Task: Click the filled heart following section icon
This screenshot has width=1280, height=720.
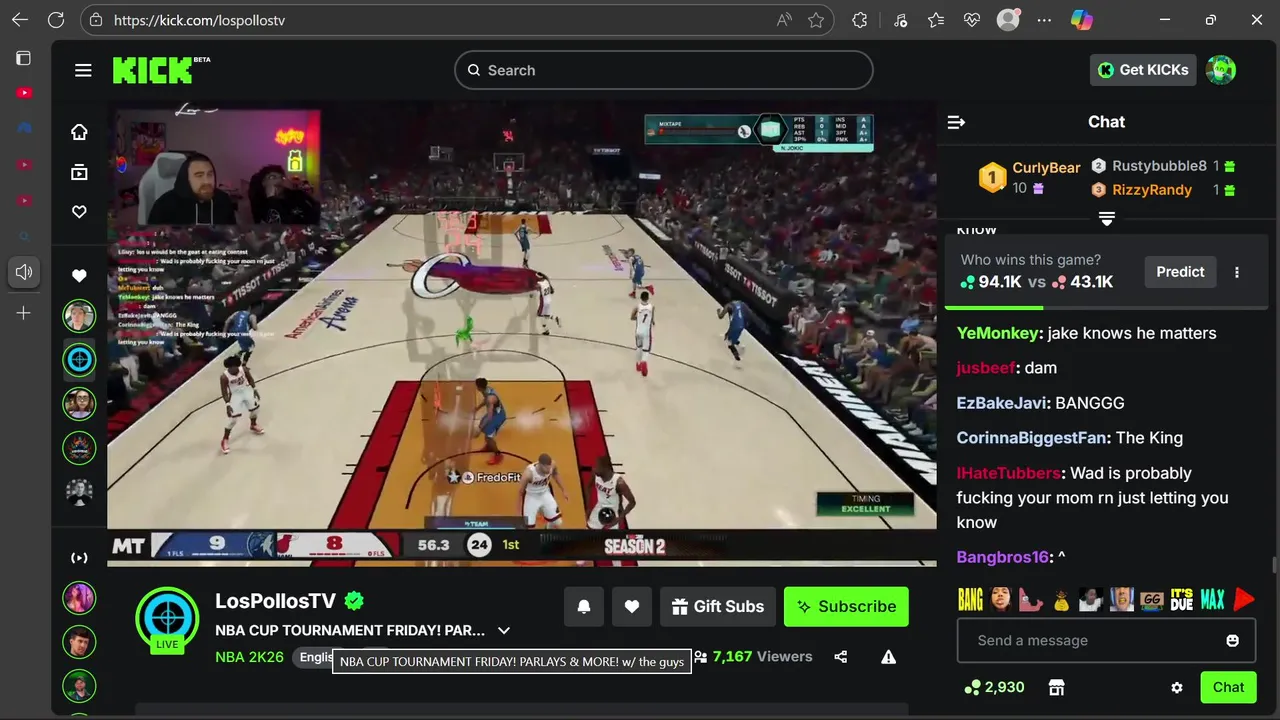Action: tap(79, 276)
